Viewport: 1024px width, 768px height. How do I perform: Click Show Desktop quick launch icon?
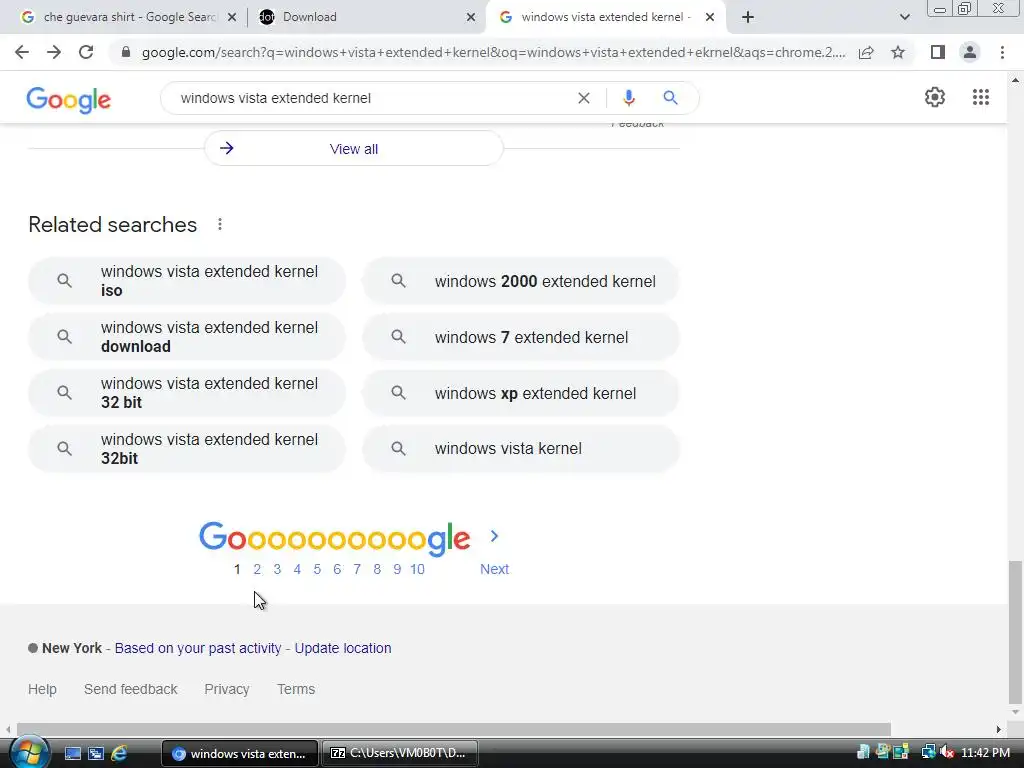tap(72, 753)
